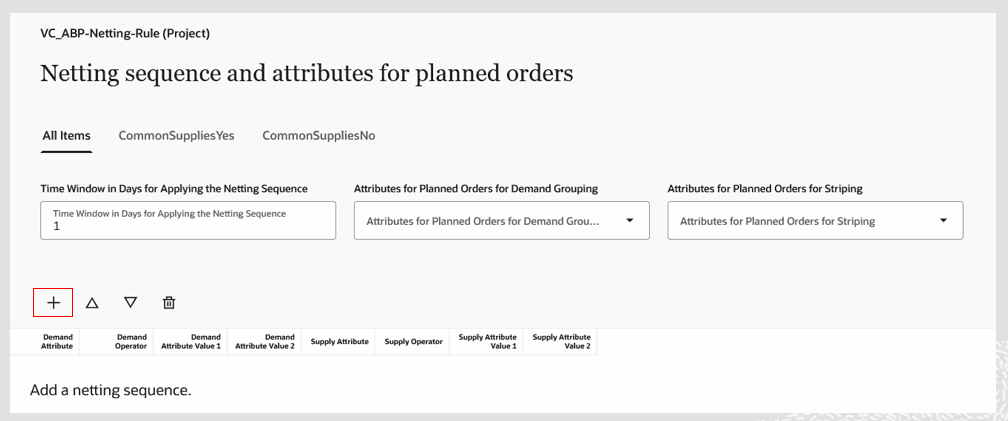This screenshot has height=421, width=1008.
Task: Click the plus icon to add a row
Action: coord(53,302)
